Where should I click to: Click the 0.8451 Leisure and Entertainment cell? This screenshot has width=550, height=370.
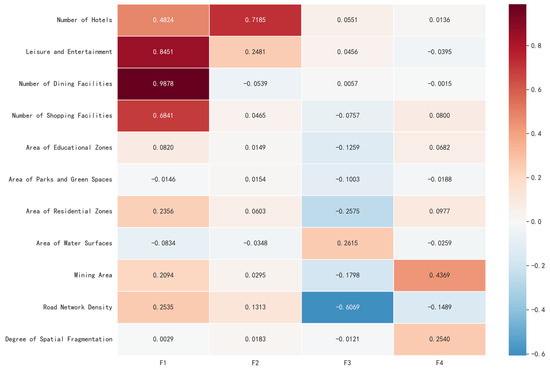163,52
